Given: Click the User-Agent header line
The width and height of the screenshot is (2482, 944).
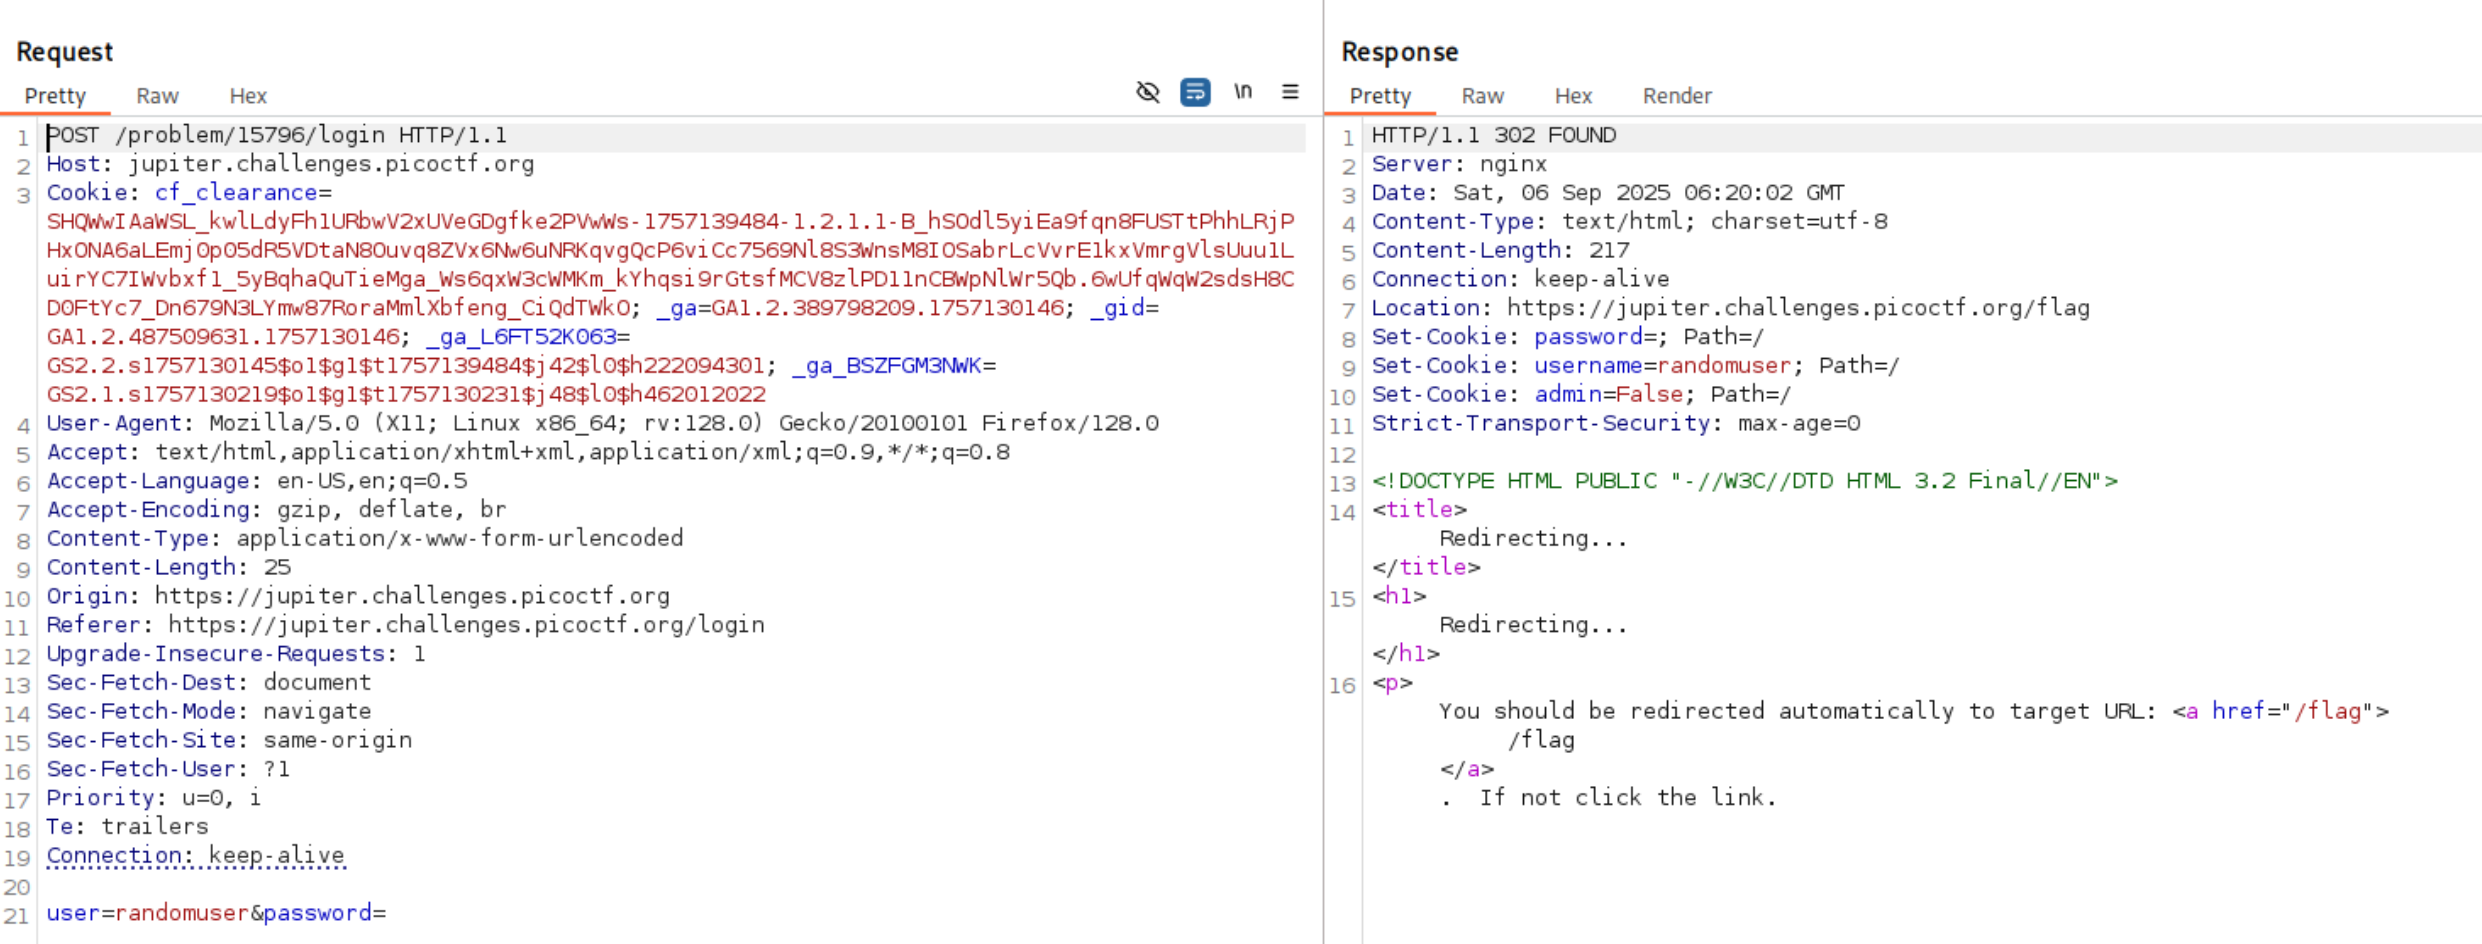Looking at the screenshot, I should [603, 423].
